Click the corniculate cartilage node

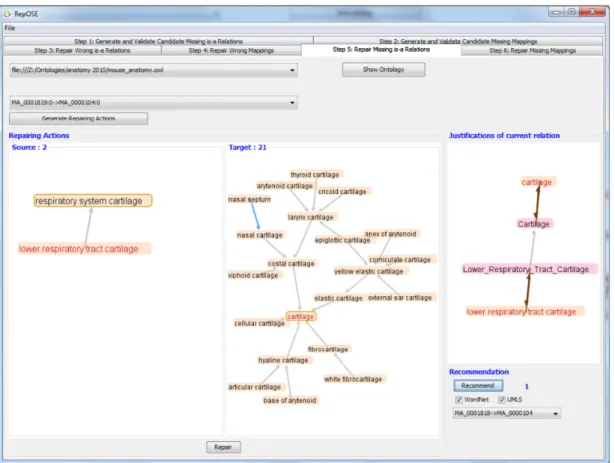pyautogui.click(x=400, y=260)
